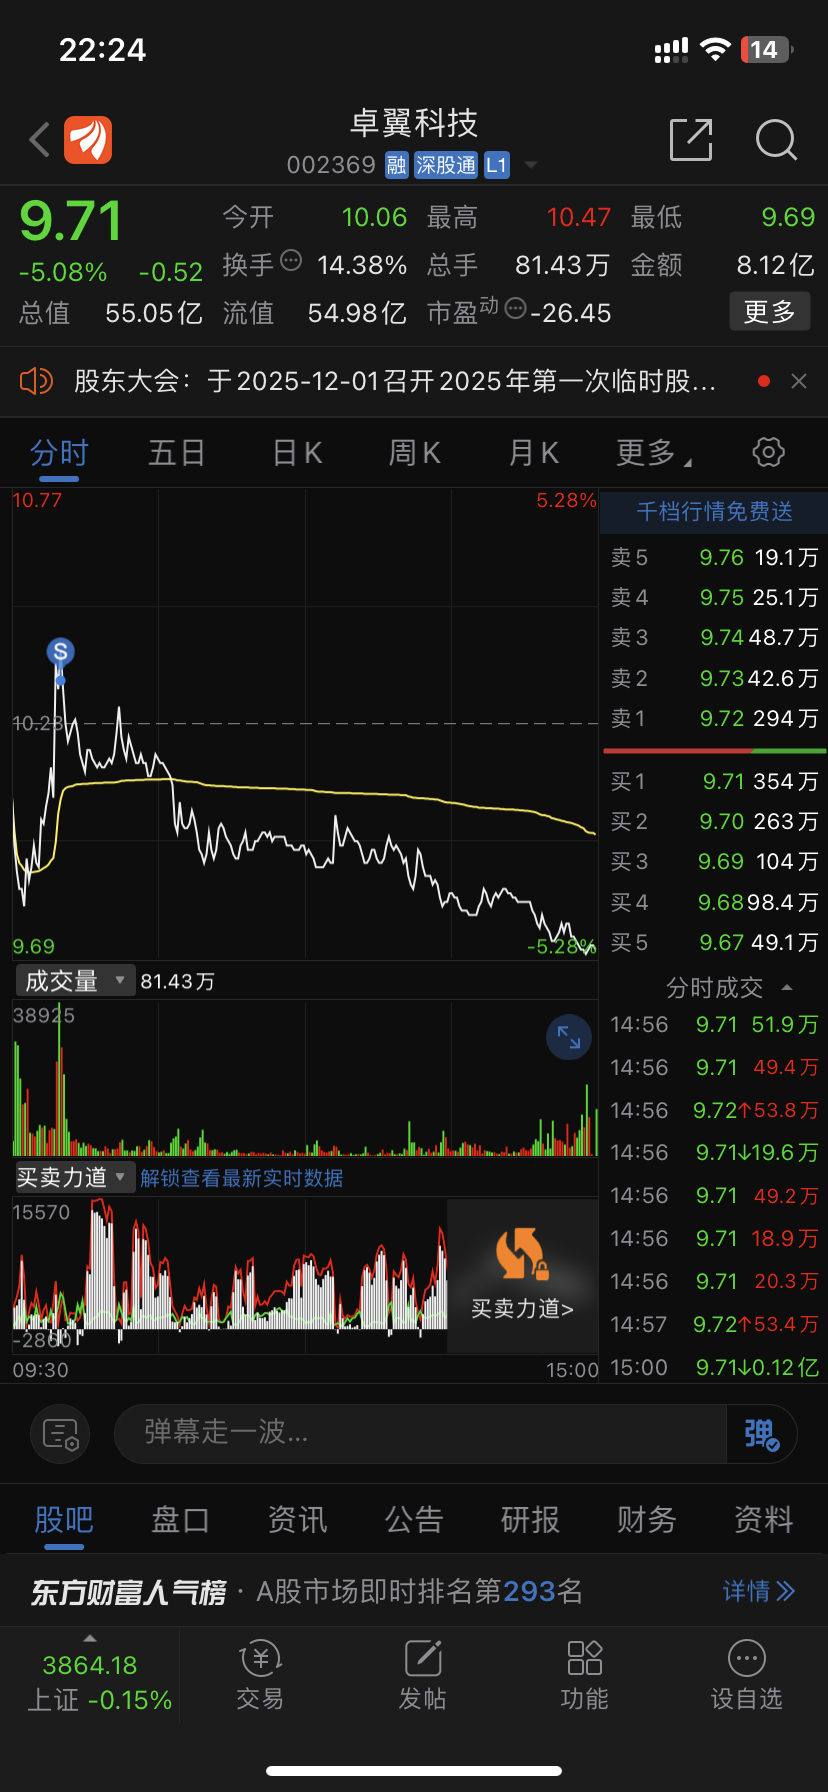
Task: Tap the buy/sell ratio red-green bar
Action: [x=714, y=750]
